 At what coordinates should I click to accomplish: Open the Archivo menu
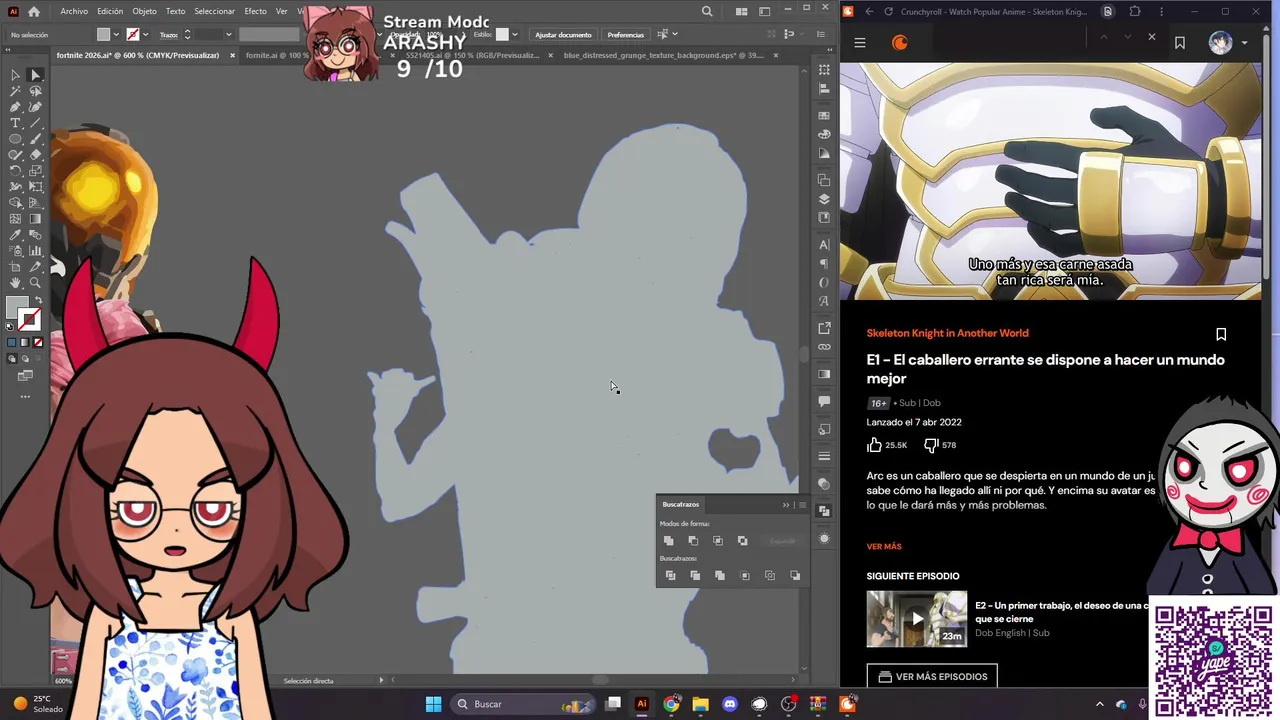coord(74,11)
